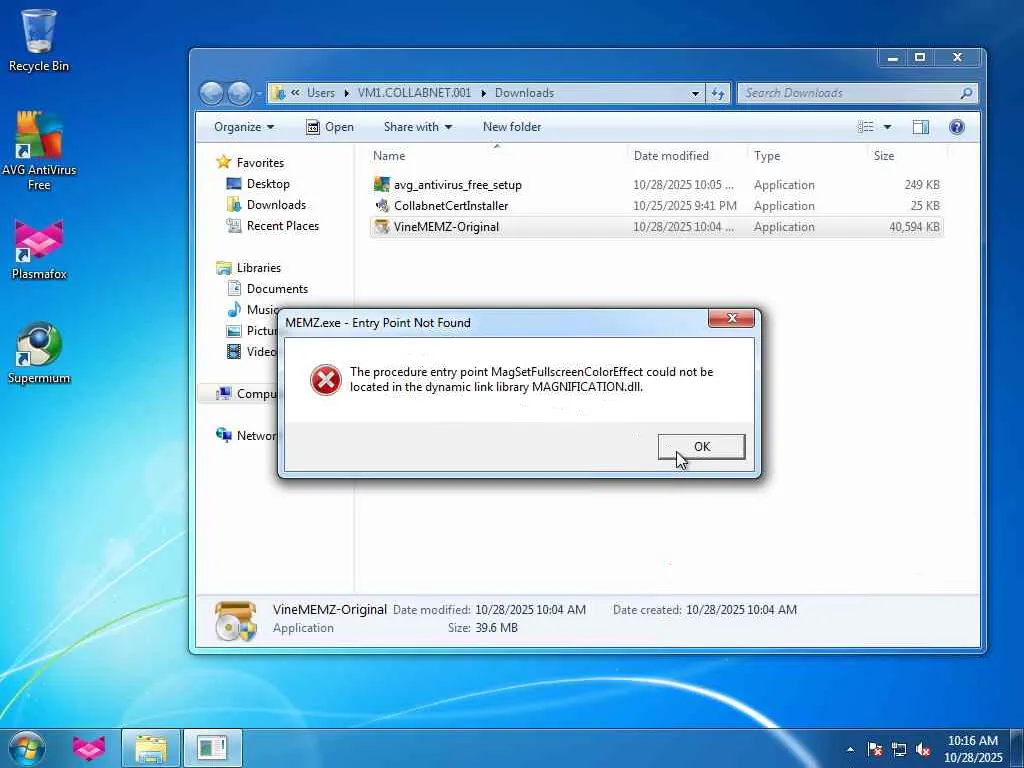Expand arrow after Users breadcrumb

click(x=347, y=93)
